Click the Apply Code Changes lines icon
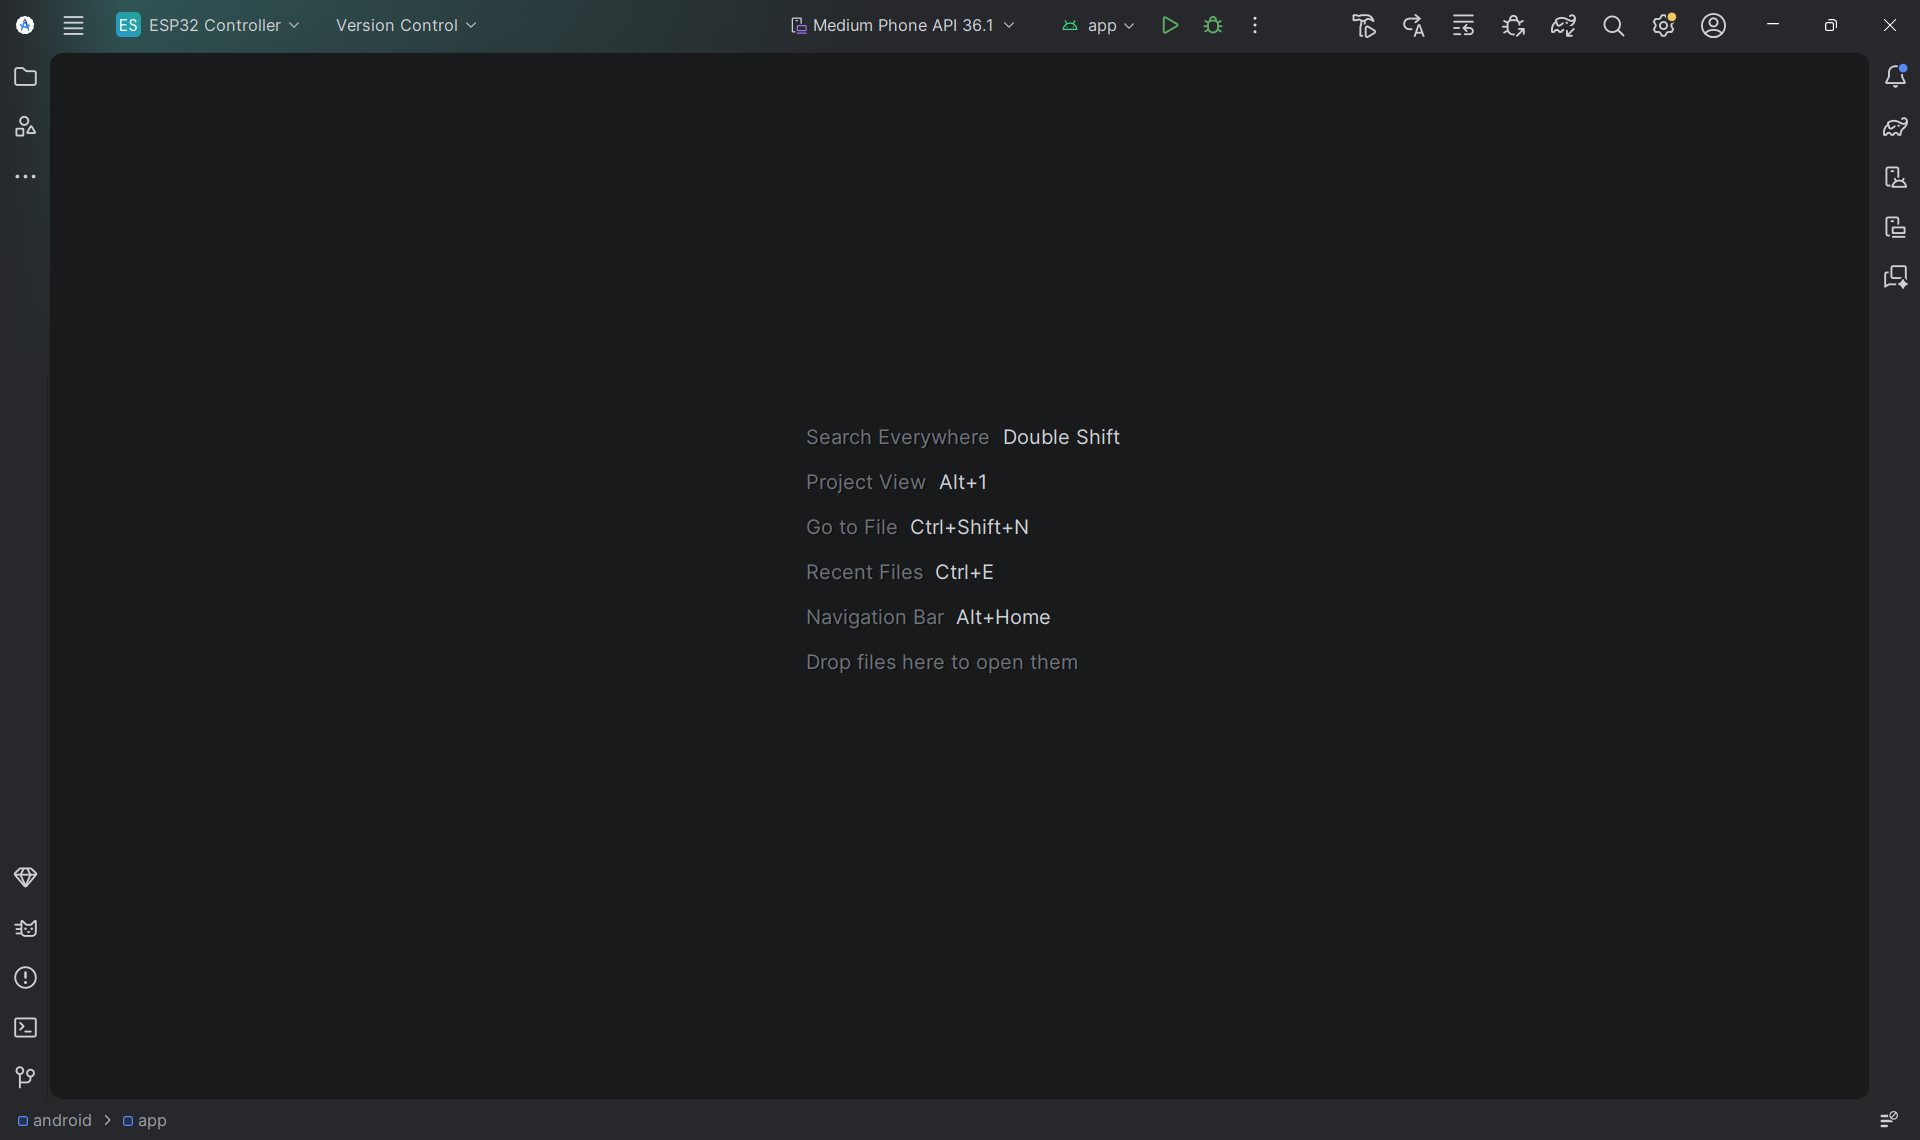Screen dimensions: 1920x1140 pos(1463,26)
